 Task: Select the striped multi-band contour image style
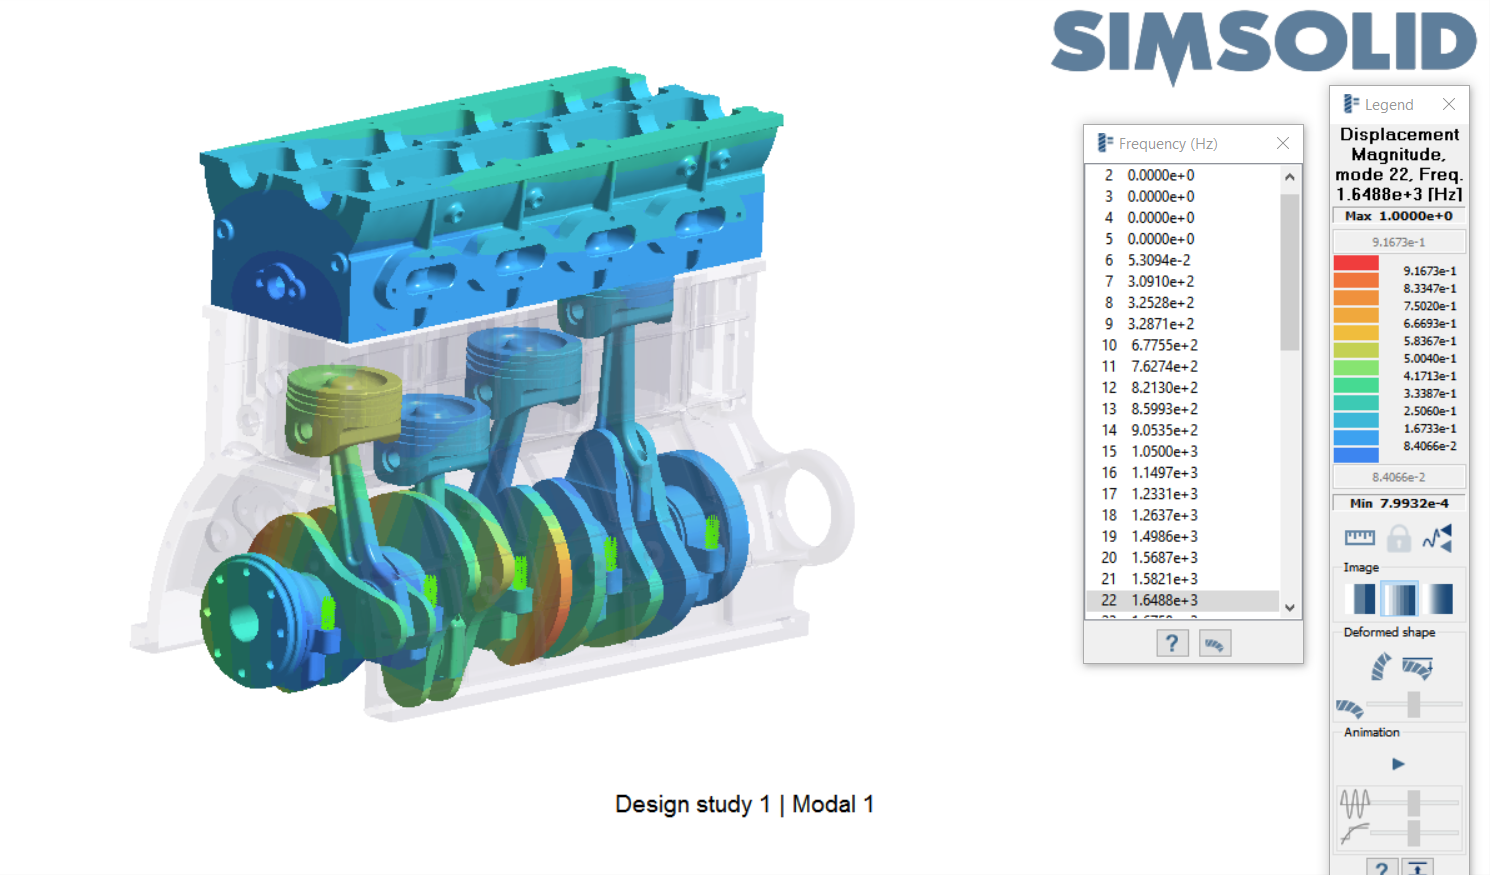tap(1400, 599)
